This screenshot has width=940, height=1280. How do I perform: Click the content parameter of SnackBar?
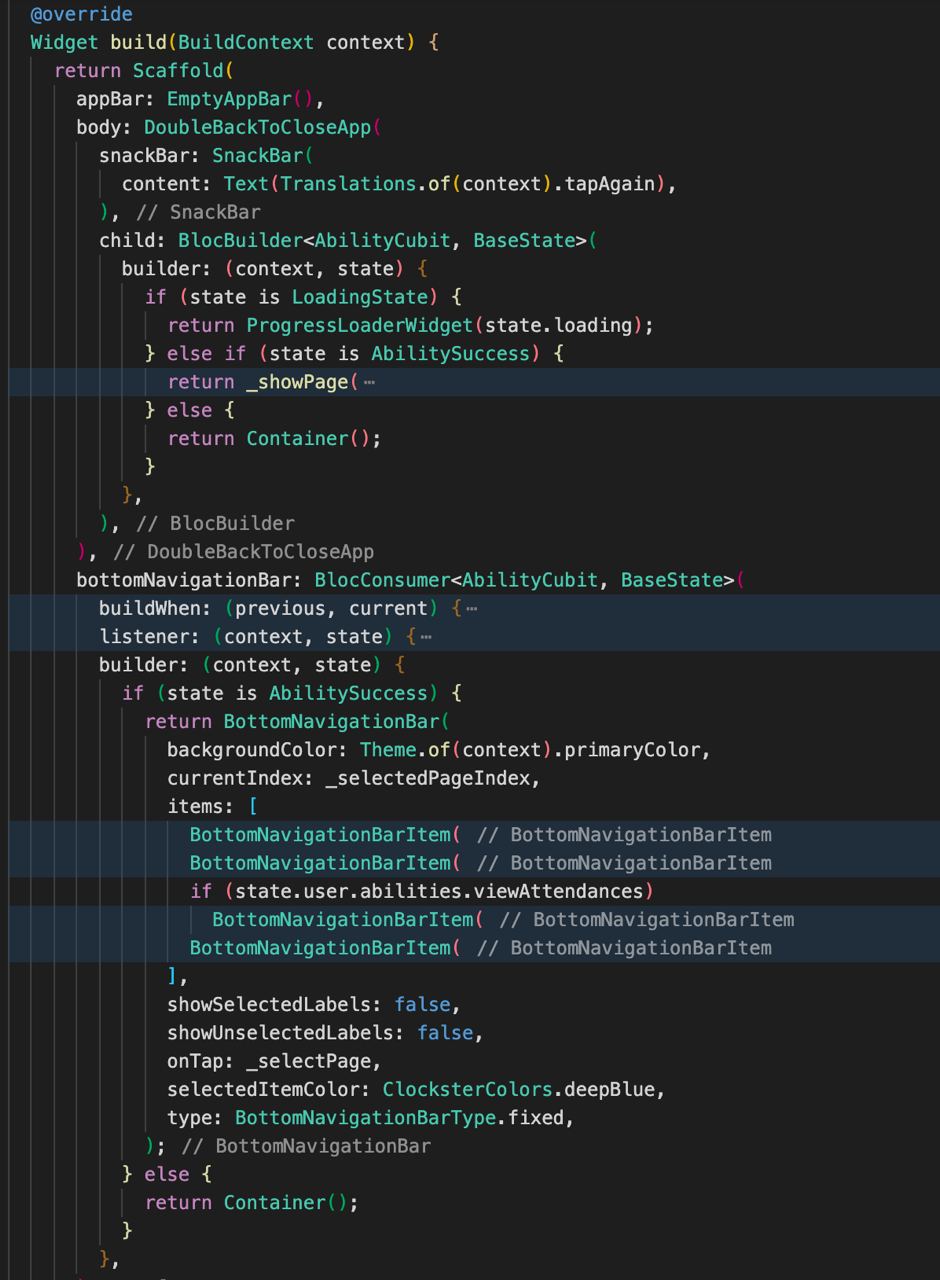pos(161,184)
